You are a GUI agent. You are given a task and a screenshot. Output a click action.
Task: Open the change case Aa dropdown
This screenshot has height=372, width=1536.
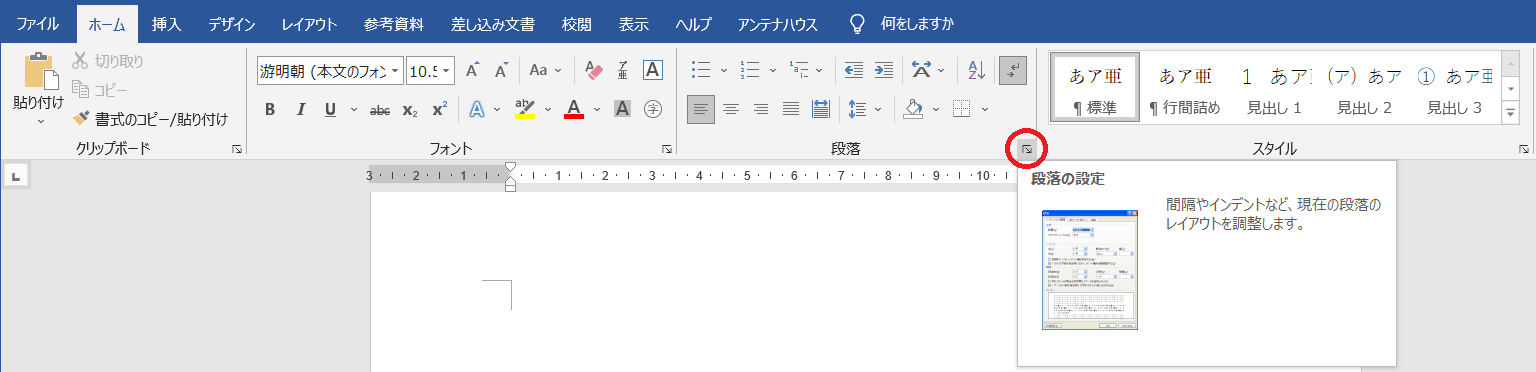click(545, 71)
